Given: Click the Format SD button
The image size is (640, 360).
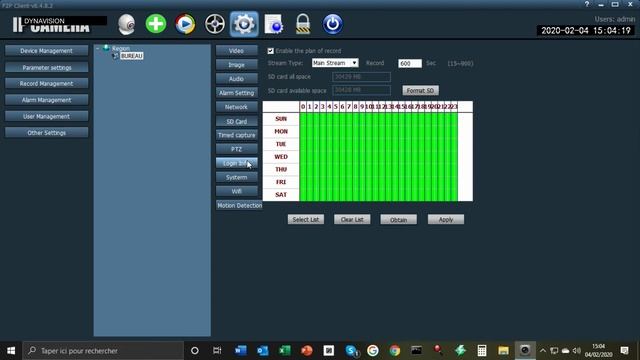Looking at the screenshot, I should [420, 90].
